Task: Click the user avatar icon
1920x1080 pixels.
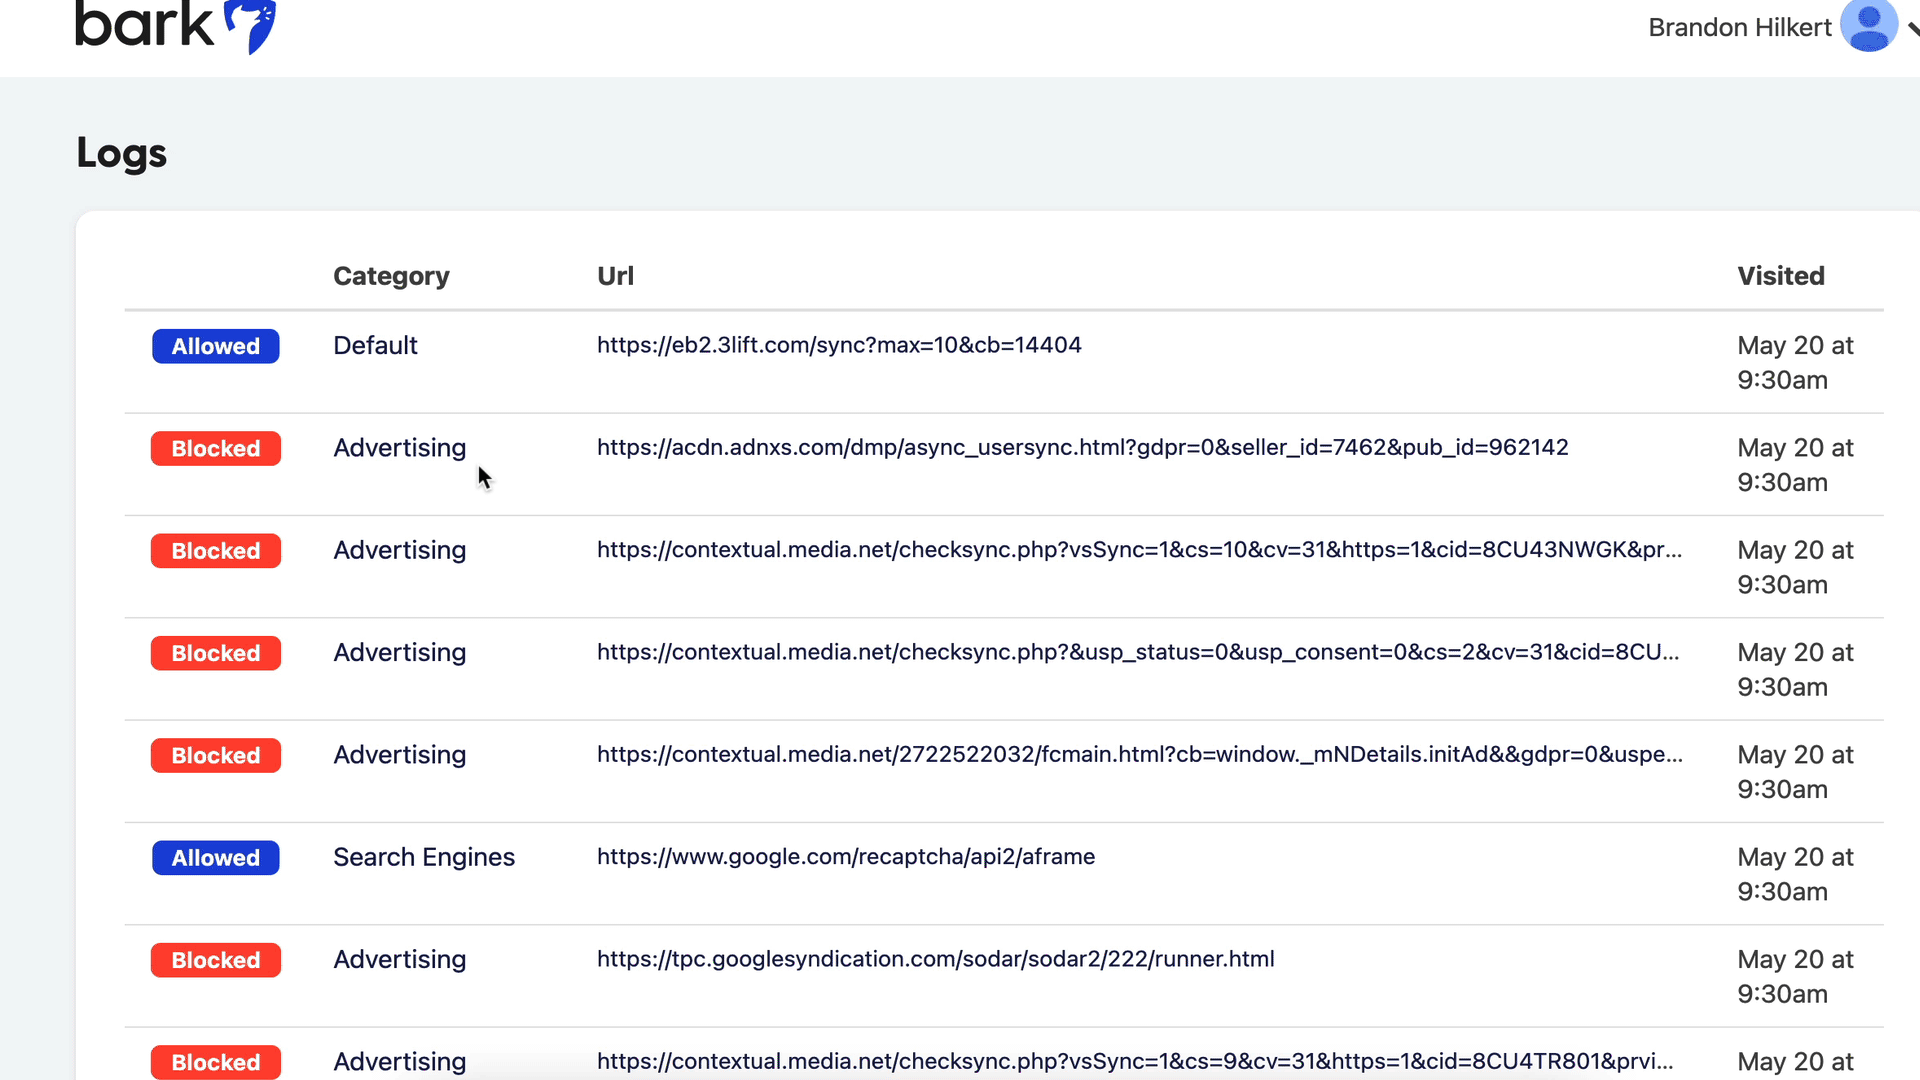Action: click(x=1868, y=25)
